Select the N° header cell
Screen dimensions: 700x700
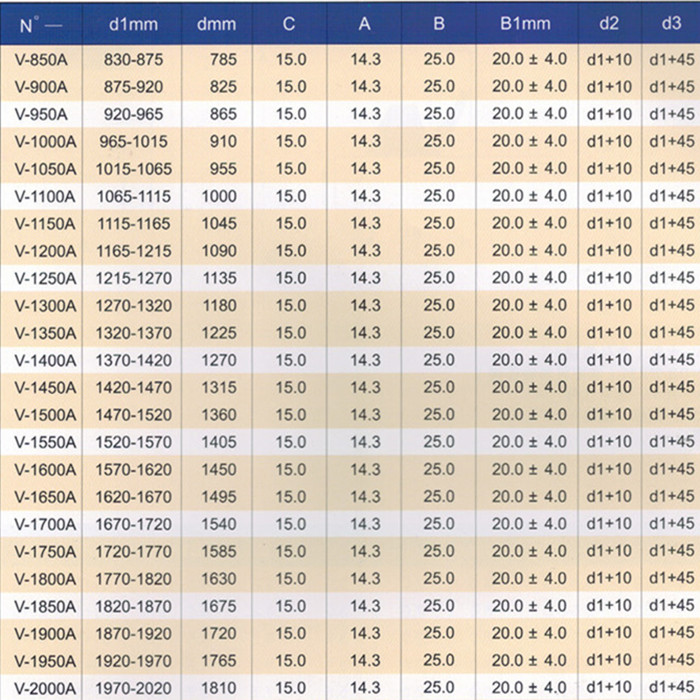click(42, 24)
